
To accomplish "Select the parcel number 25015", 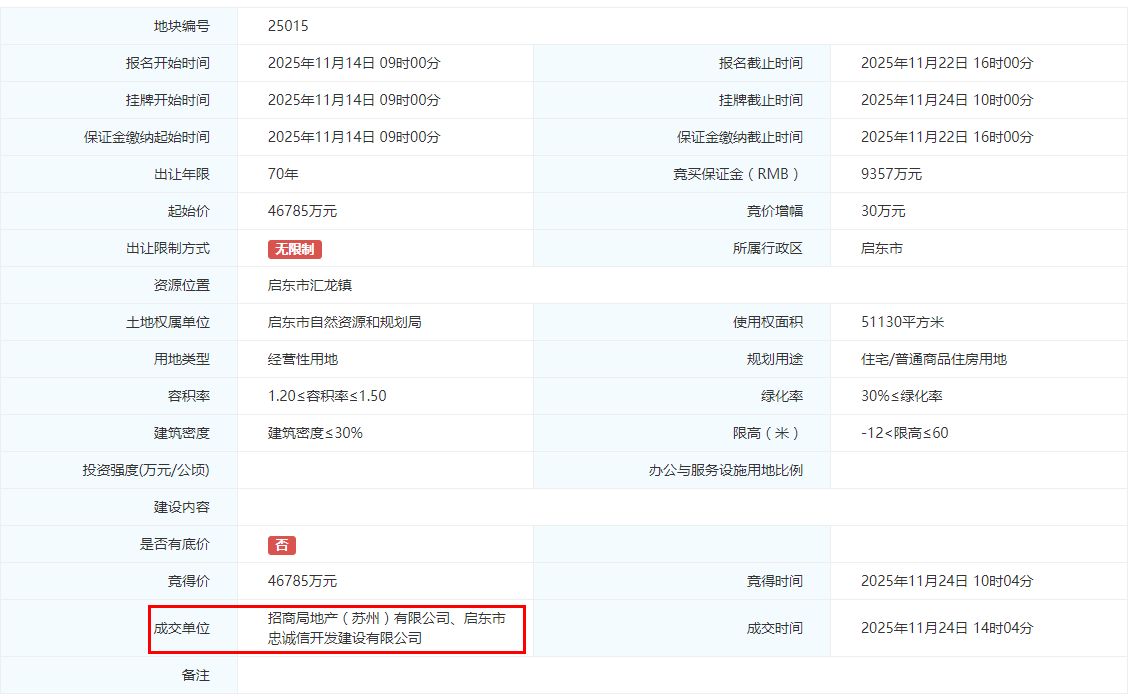I will tap(288, 26).
